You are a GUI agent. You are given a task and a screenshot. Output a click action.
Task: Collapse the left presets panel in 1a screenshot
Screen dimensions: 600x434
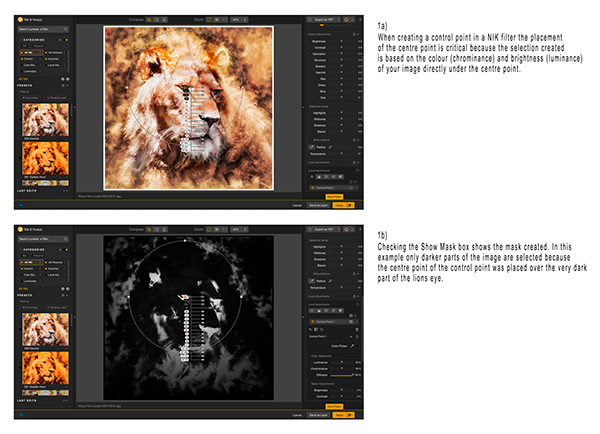(x=74, y=108)
